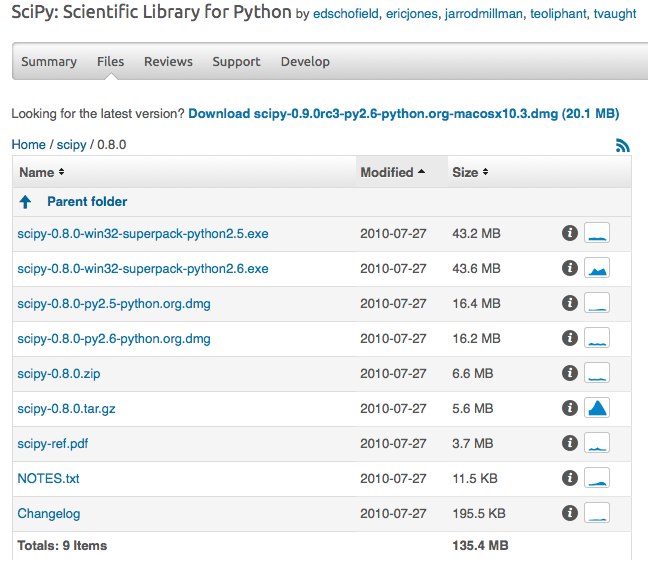Download scipy-0.8.0-py2.5-python.org.dmg
The height and width of the screenshot is (573, 648).
pyautogui.click(x=114, y=304)
